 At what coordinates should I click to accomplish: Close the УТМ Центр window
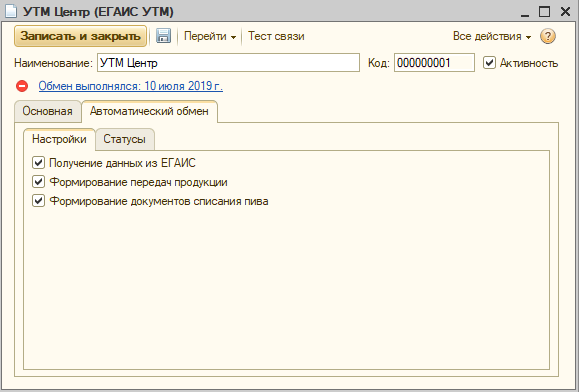pos(565,11)
